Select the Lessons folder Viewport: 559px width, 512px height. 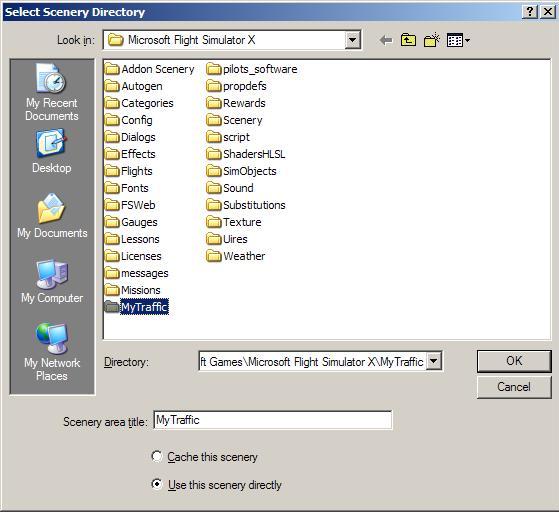pos(133,239)
